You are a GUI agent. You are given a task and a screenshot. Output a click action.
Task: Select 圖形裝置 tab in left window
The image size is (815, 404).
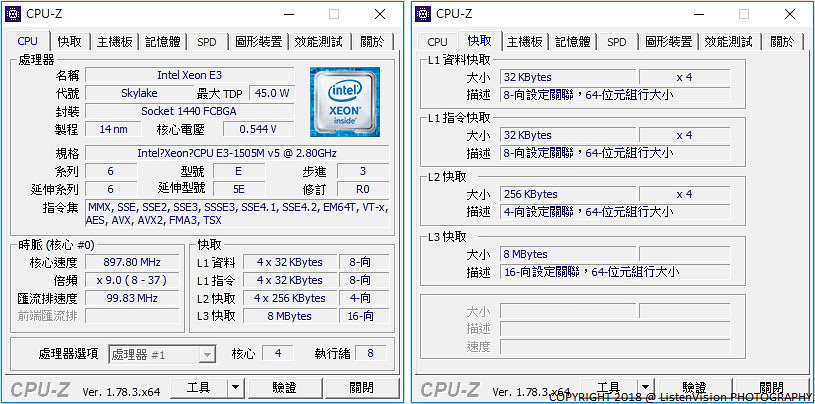pyautogui.click(x=258, y=42)
